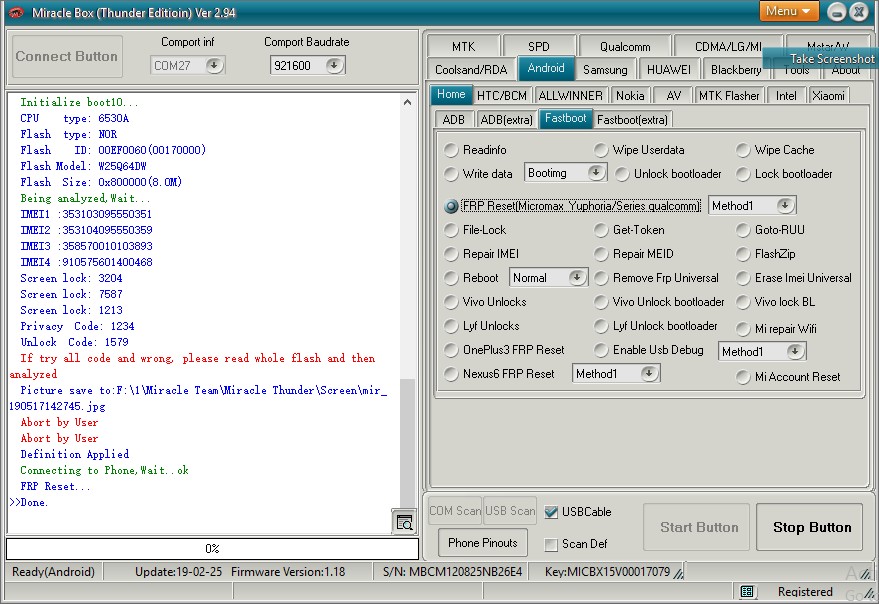
Task: Click the Take Screenshot overlay button
Action: point(821,58)
